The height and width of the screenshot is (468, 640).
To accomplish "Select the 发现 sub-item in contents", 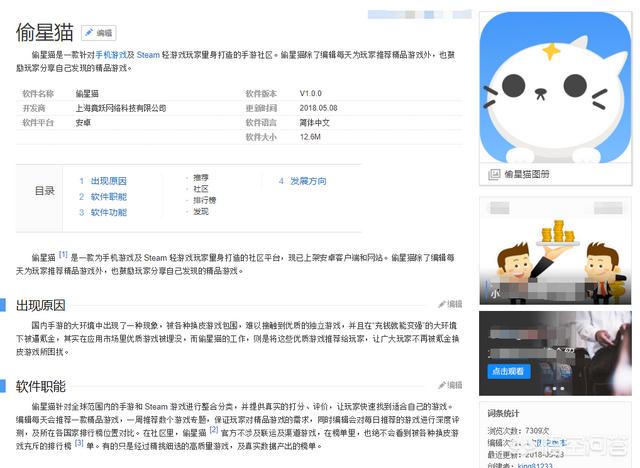I will pyautogui.click(x=201, y=211).
